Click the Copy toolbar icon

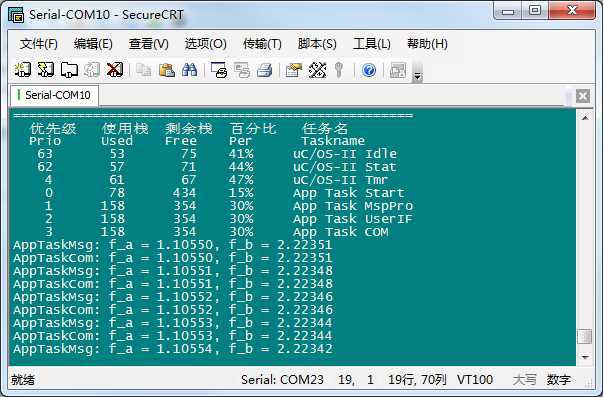pyautogui.click(x=144, y=70)
